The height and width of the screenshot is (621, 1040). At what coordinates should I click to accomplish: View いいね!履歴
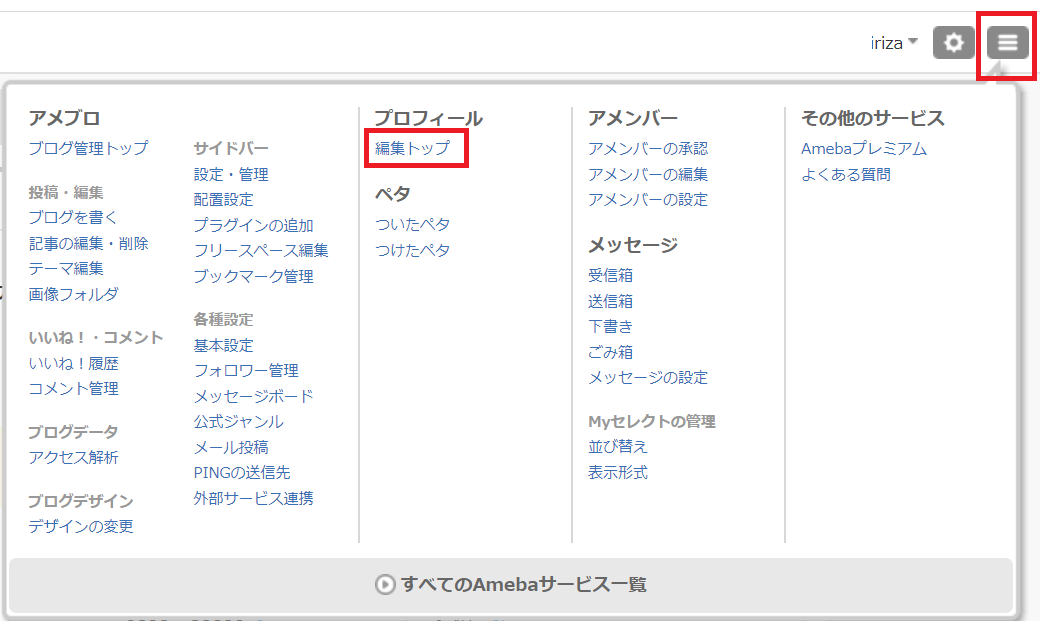73,364
